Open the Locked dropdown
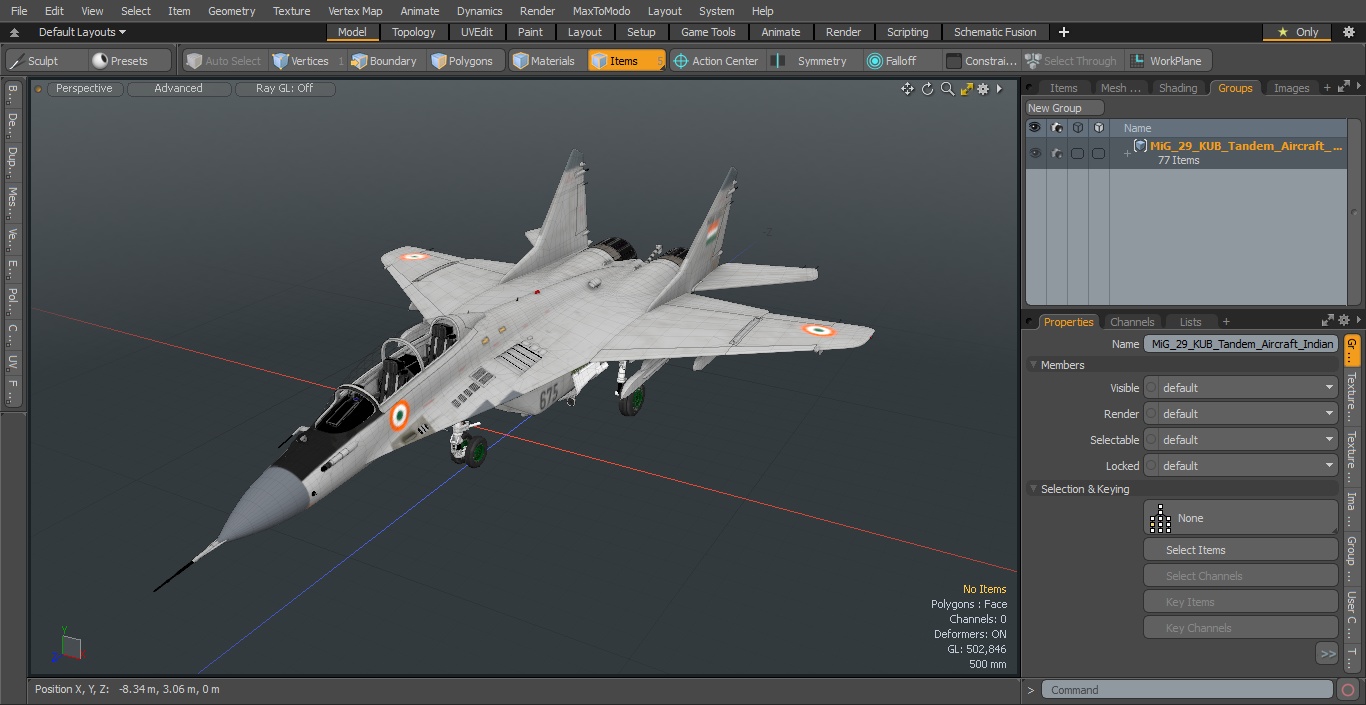The image size is (1366, 705). click(1241, 466)
